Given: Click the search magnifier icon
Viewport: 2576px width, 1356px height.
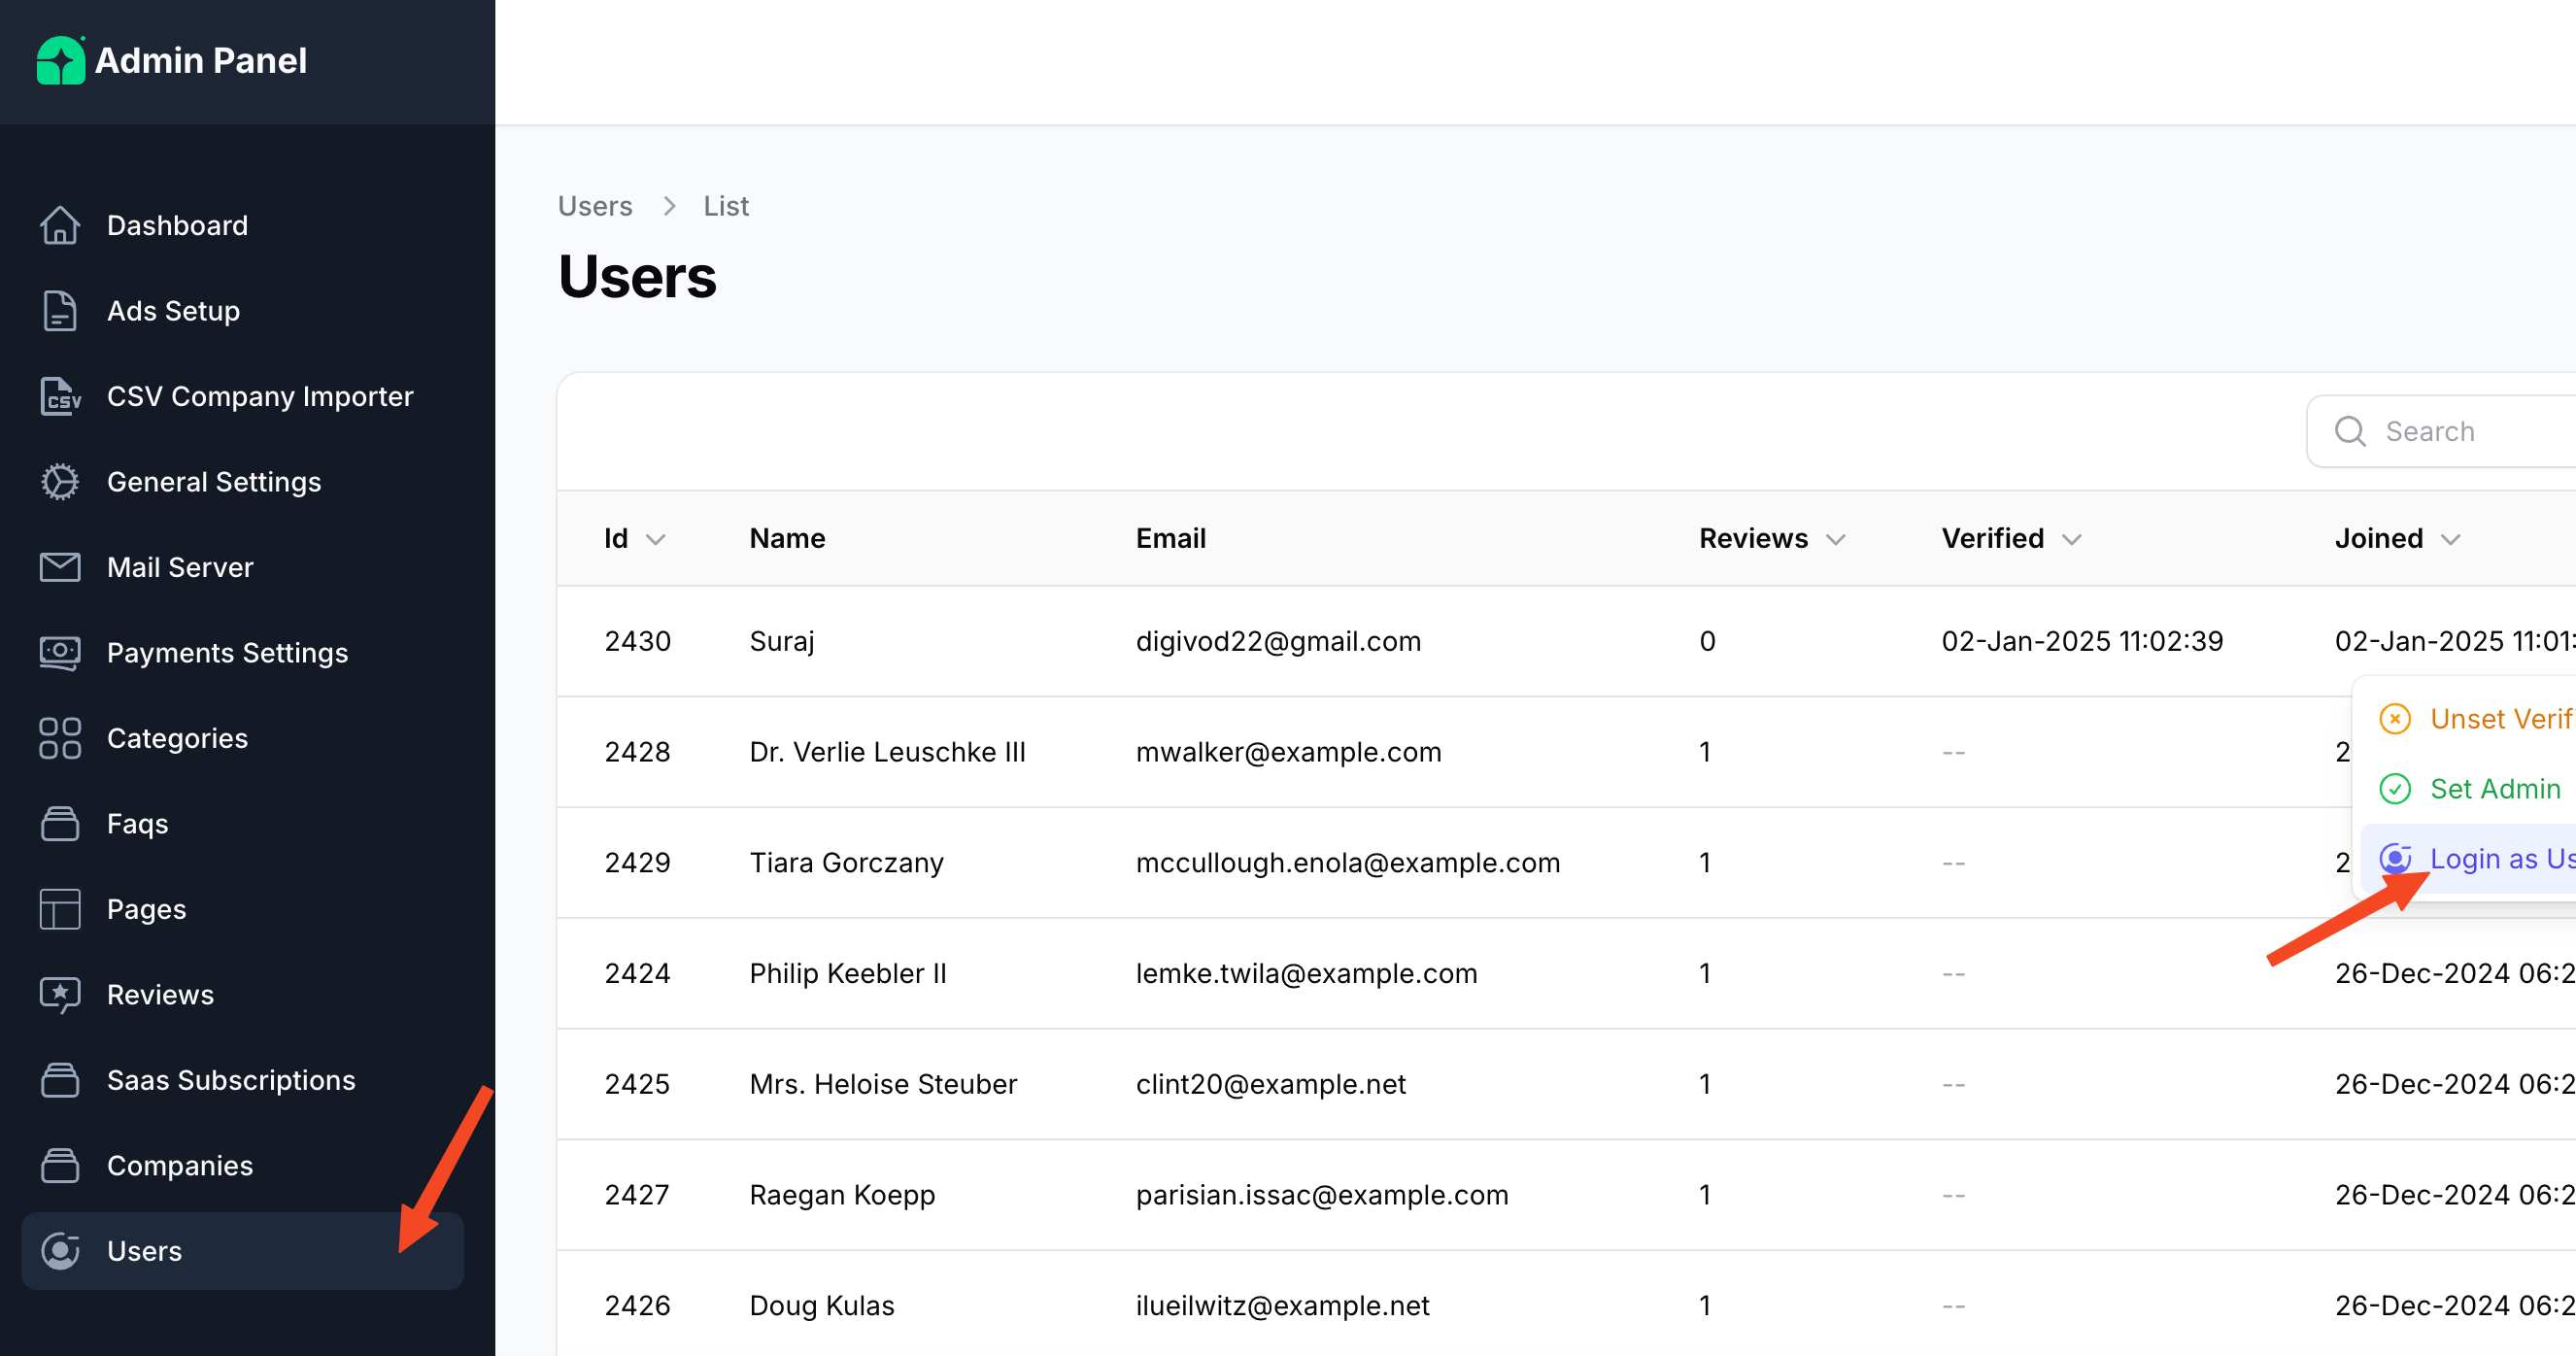Looking at the screenshot, I should [x=2349, y=431].
